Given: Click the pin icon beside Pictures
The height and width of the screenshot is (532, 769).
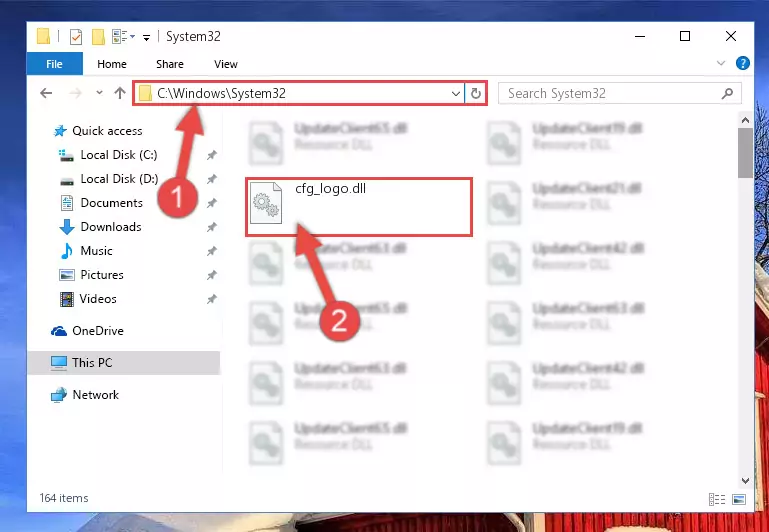Looking at the screenshot, I should (211, 275).
